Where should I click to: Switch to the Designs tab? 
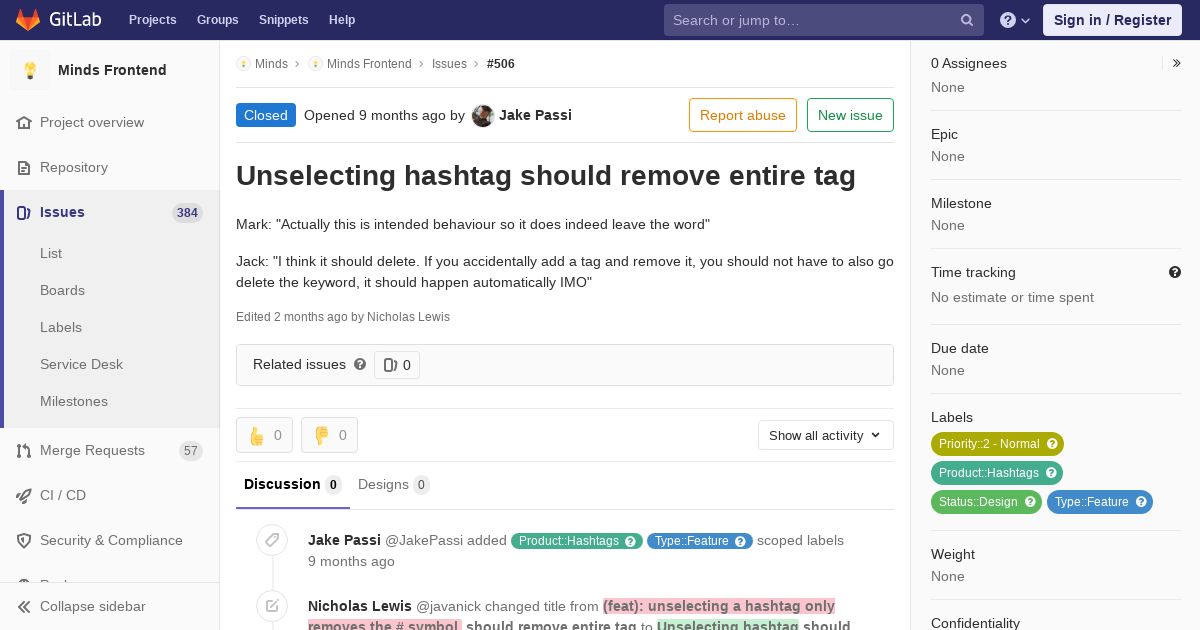point(393,484)
